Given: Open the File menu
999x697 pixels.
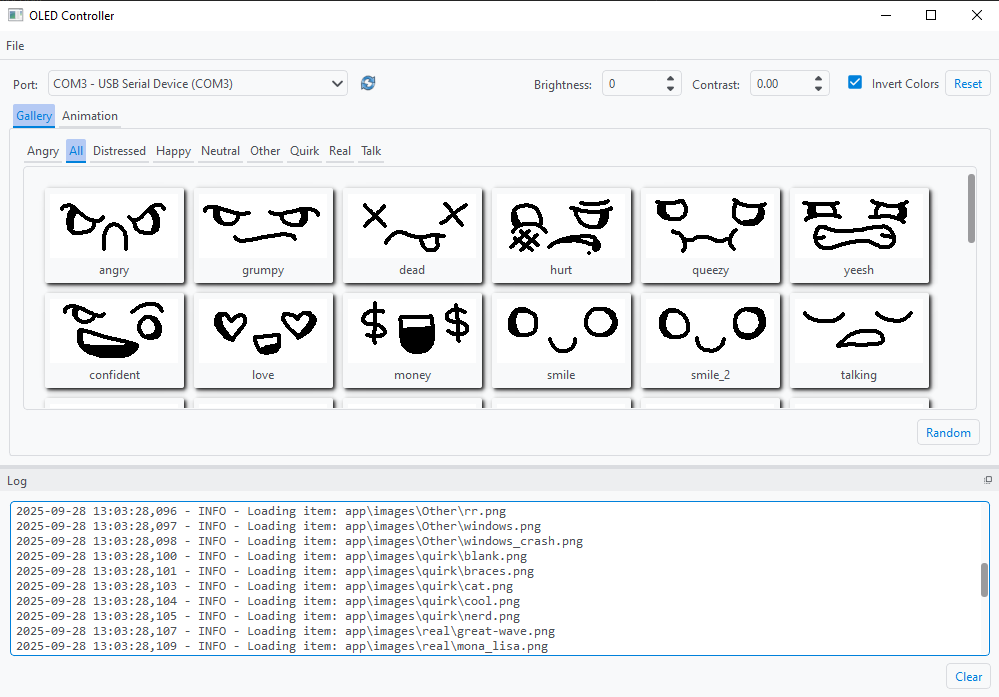Looking at the screenshot, I should coord(15,46).
